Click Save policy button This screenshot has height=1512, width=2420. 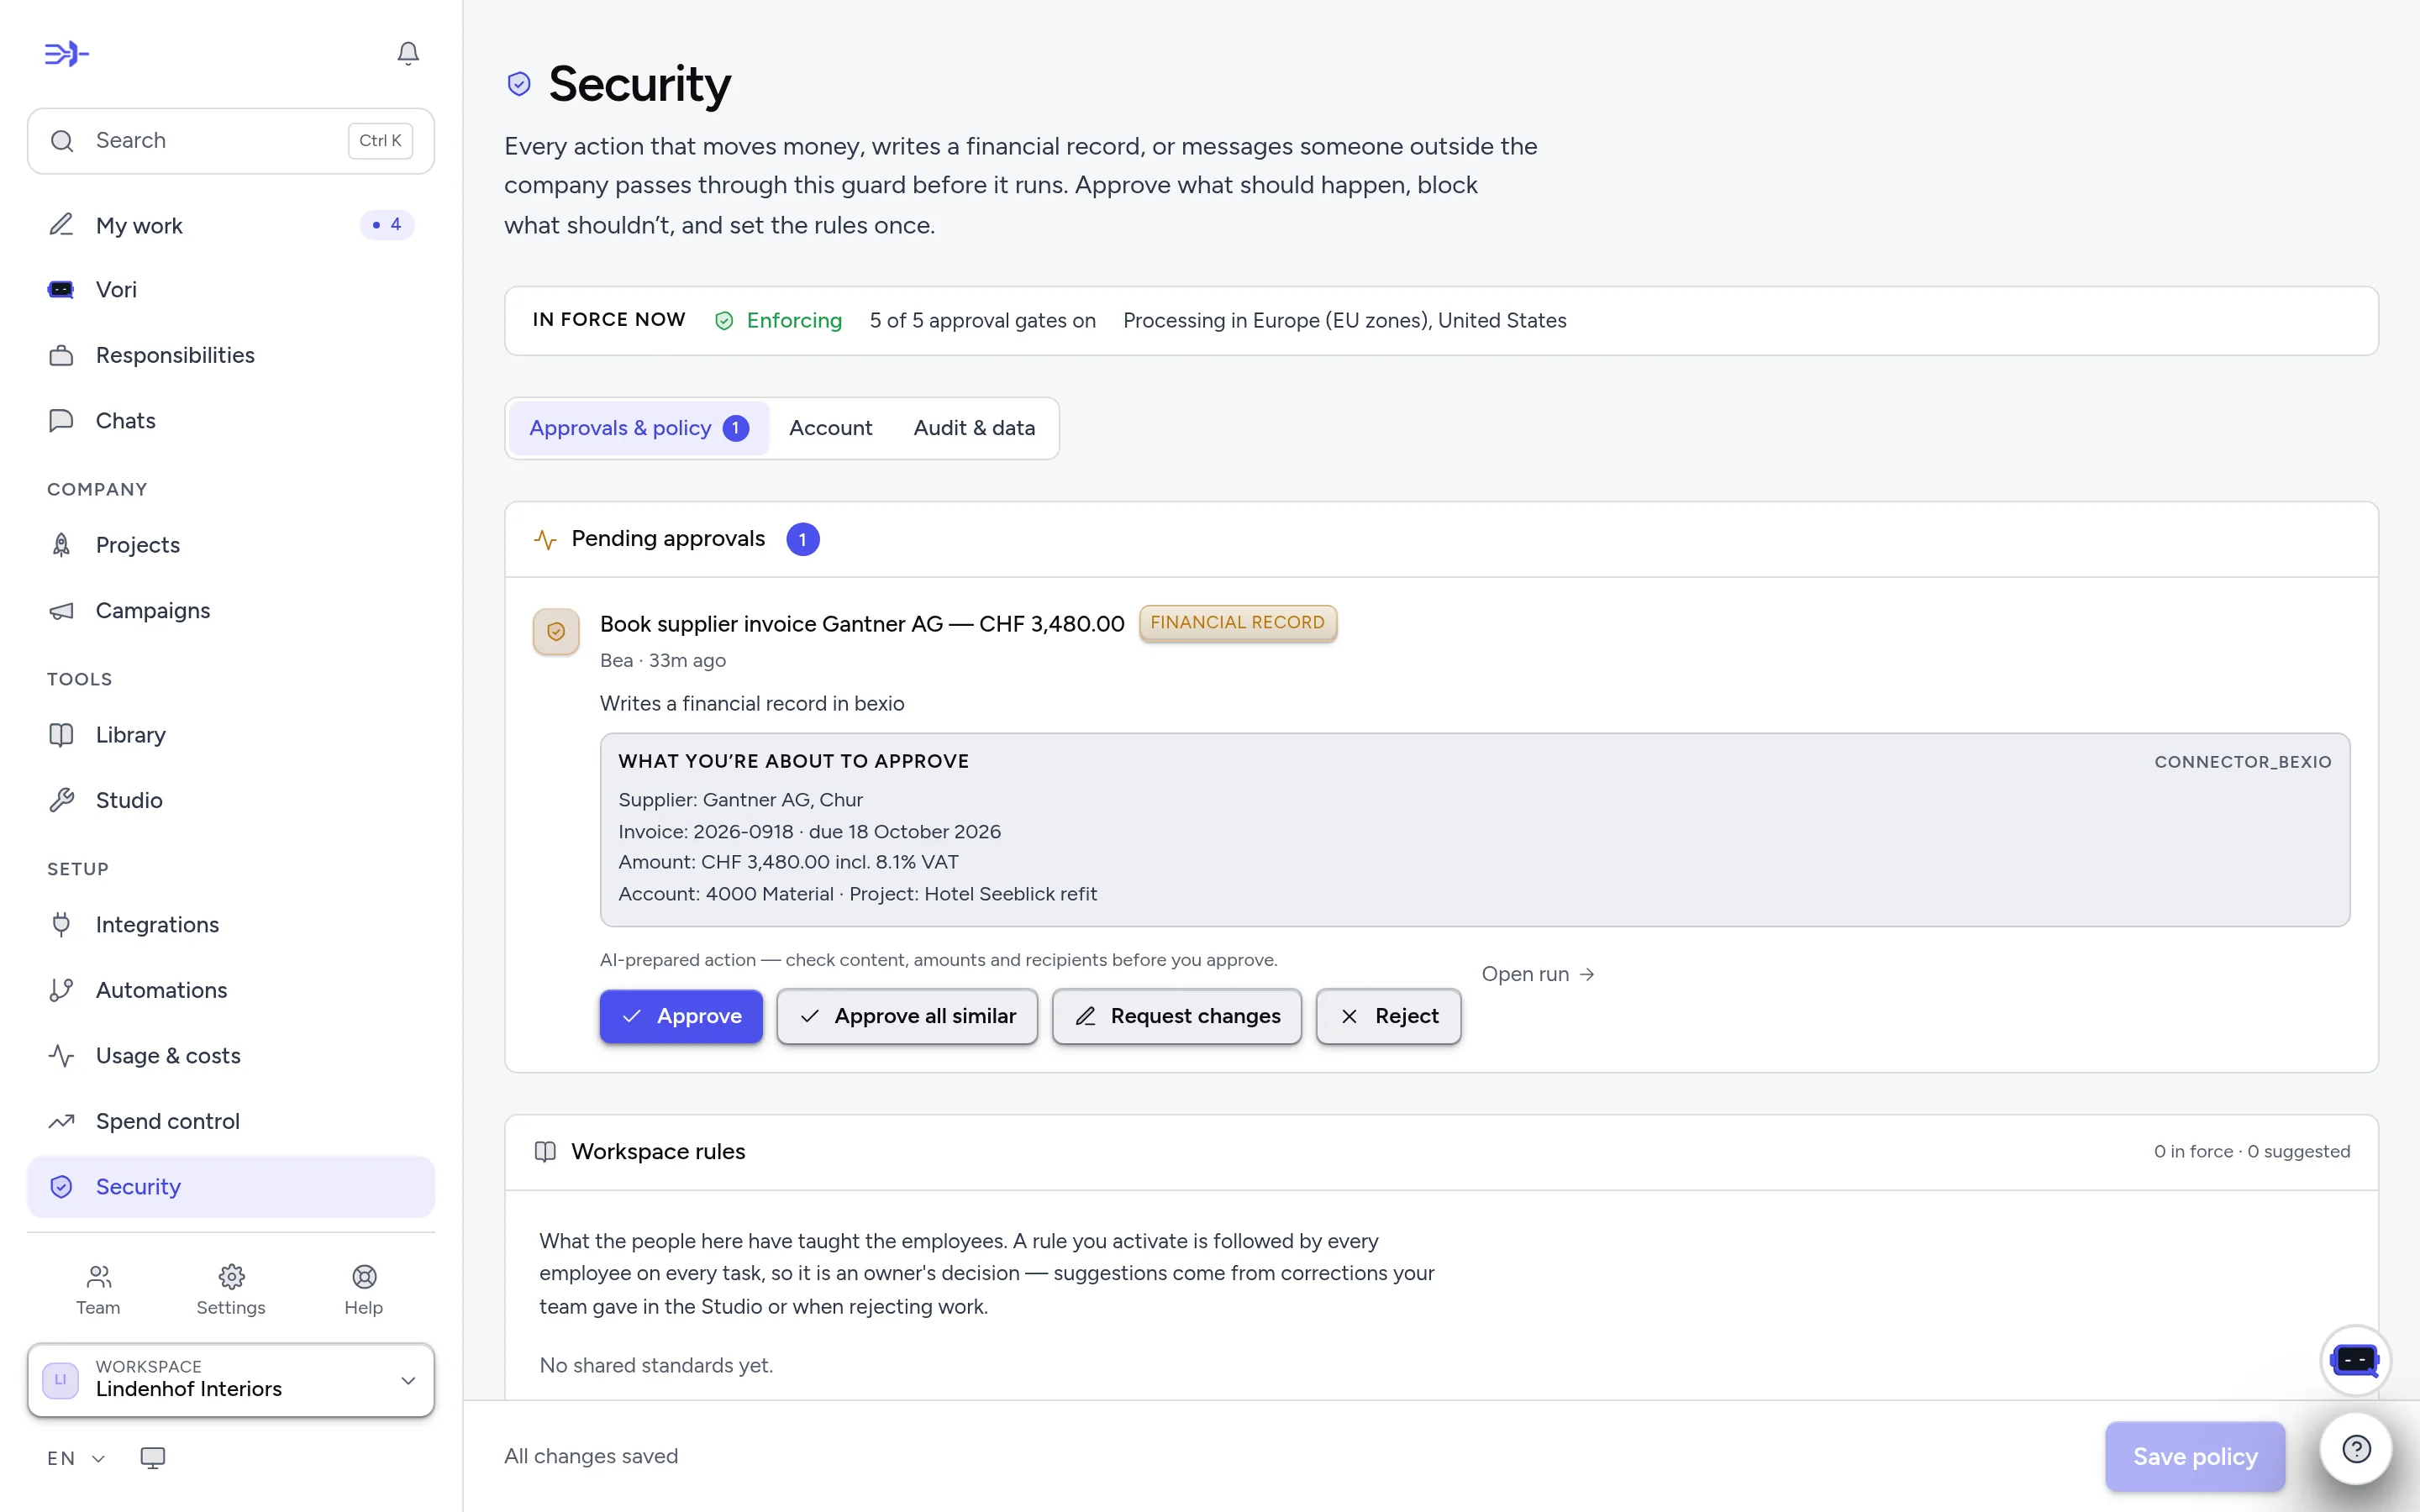2195,1457
